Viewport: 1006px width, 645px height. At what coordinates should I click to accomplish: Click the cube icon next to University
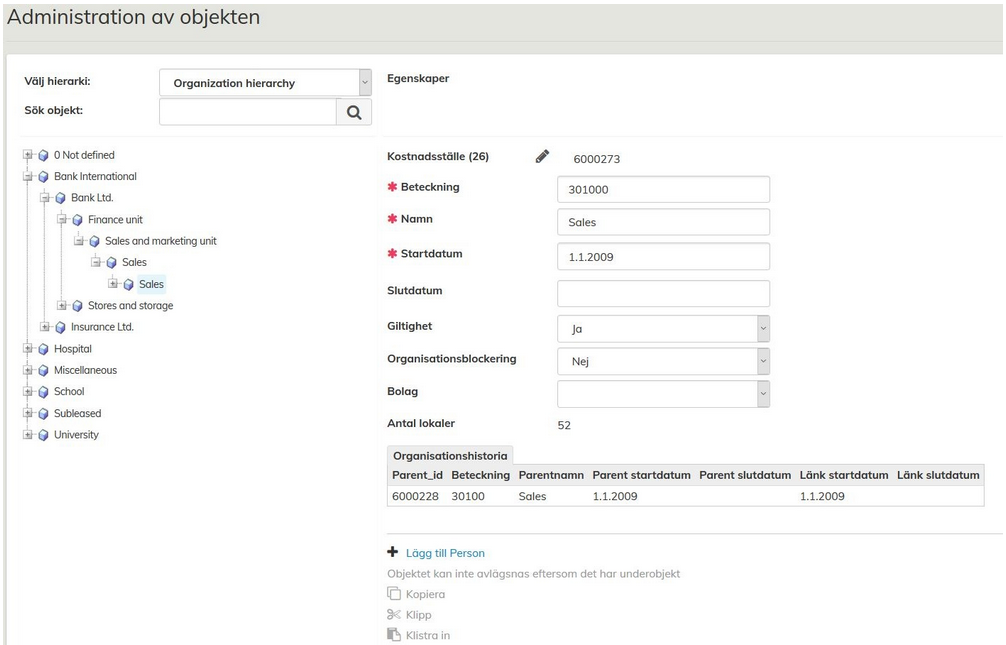(x=43, y=435)
